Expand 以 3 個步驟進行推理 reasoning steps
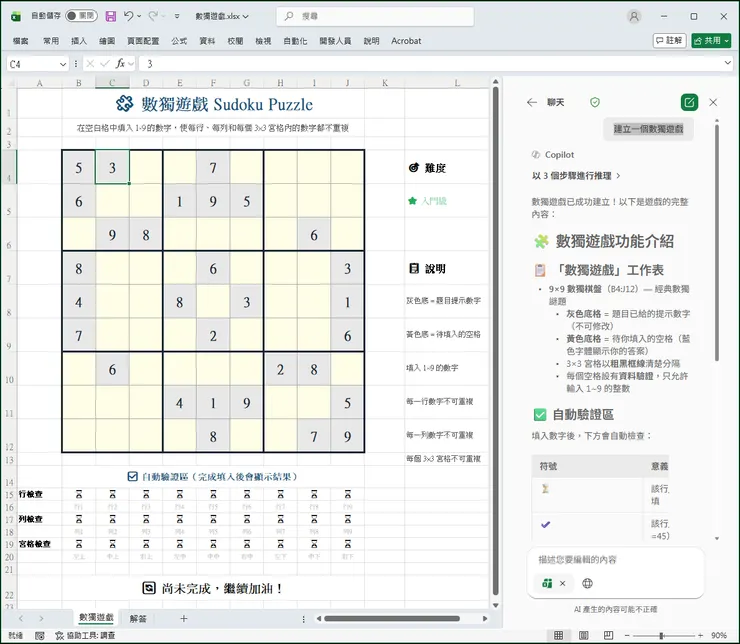The image size is (740, 644). click(x=576, y=176)
